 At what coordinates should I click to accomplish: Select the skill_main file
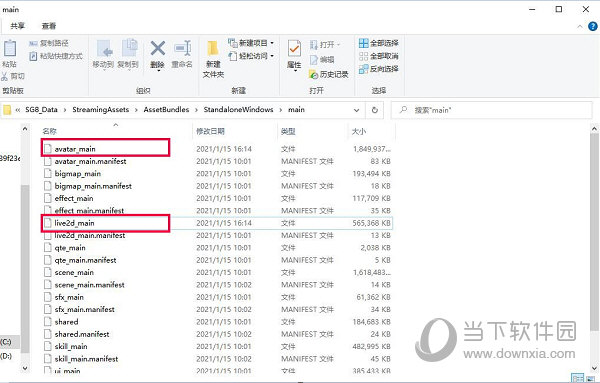[71, 347]
